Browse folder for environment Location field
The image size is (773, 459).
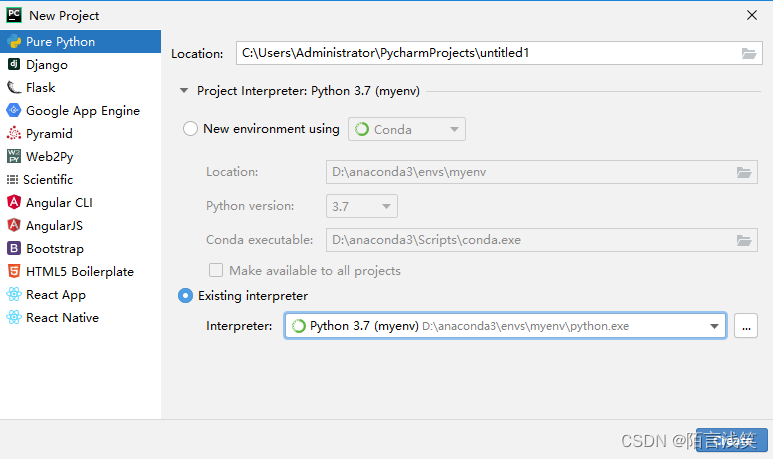[x=744, y=172]
